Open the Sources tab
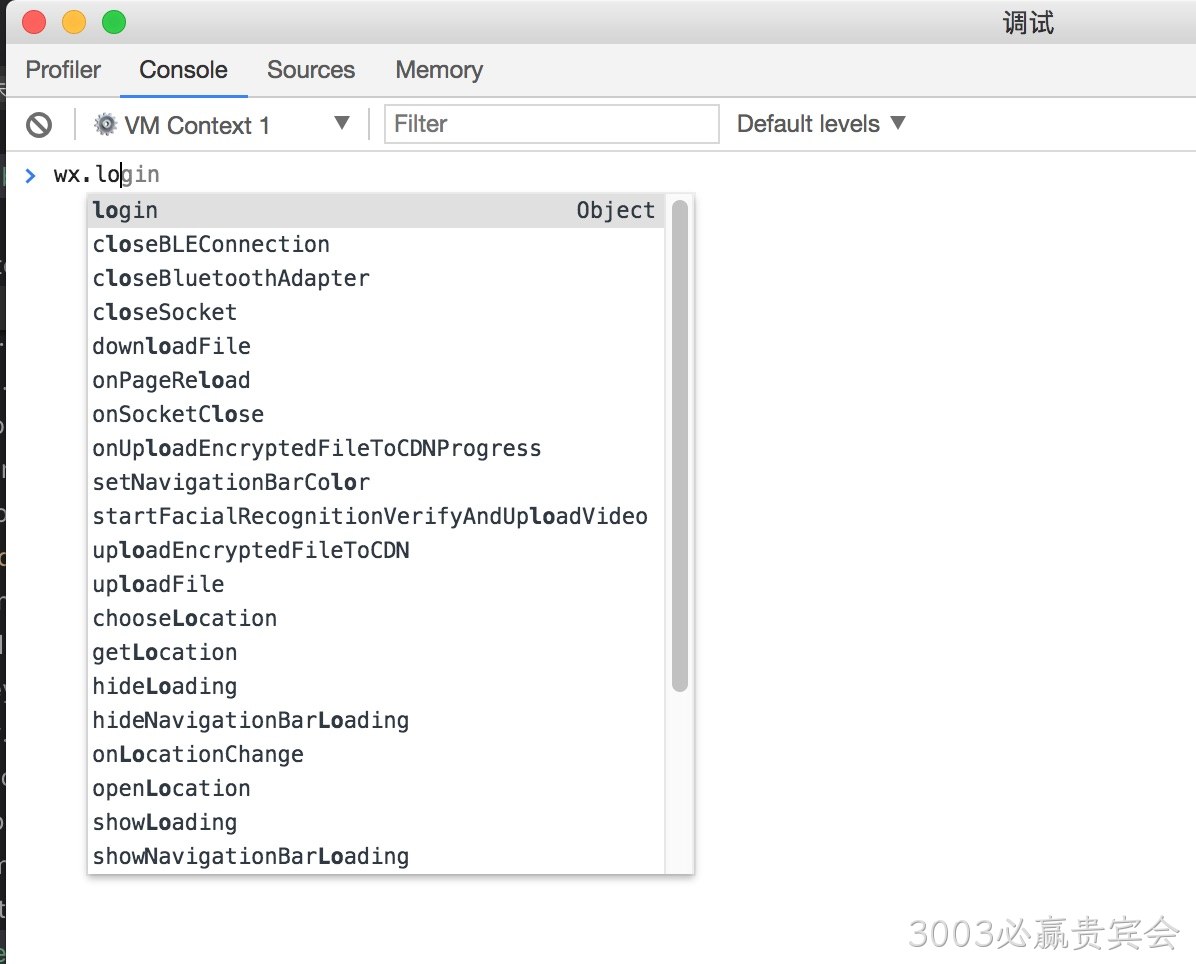 [310, 69]
